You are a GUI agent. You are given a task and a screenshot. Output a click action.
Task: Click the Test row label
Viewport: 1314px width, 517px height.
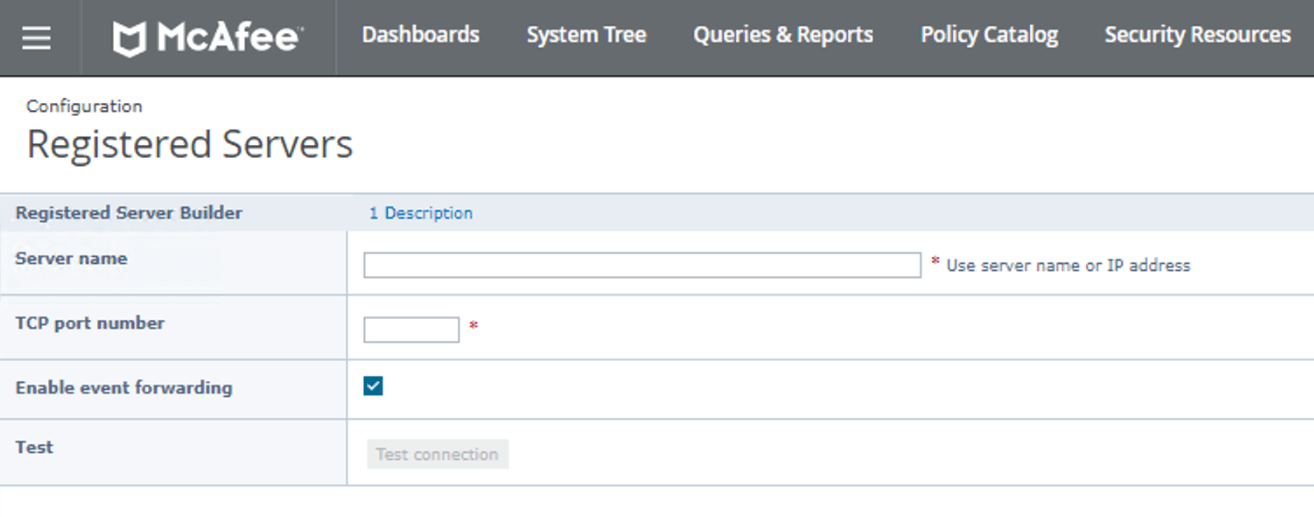pos(35,448)
